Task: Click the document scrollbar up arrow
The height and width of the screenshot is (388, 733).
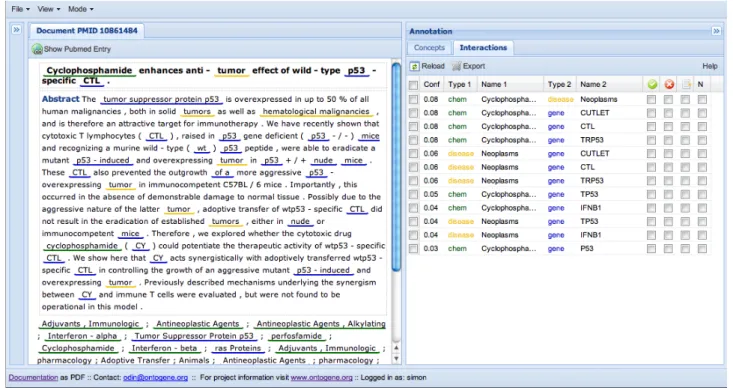Action: (396, 348)
